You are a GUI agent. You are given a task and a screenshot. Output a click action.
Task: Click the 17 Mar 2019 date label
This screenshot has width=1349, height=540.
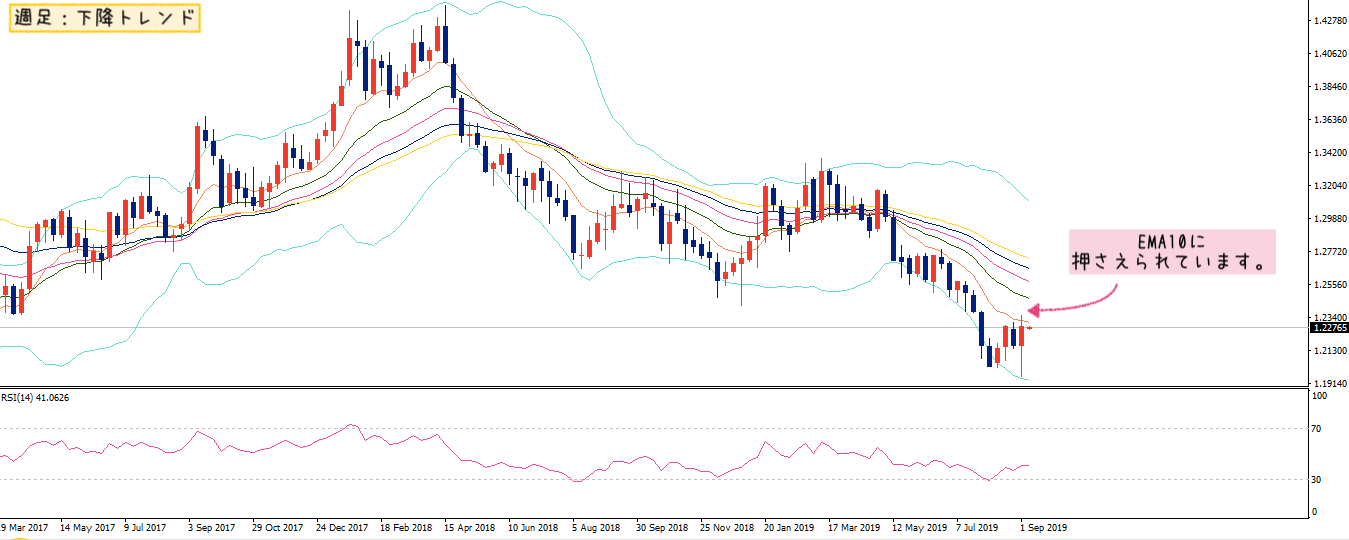coord(854,526)
